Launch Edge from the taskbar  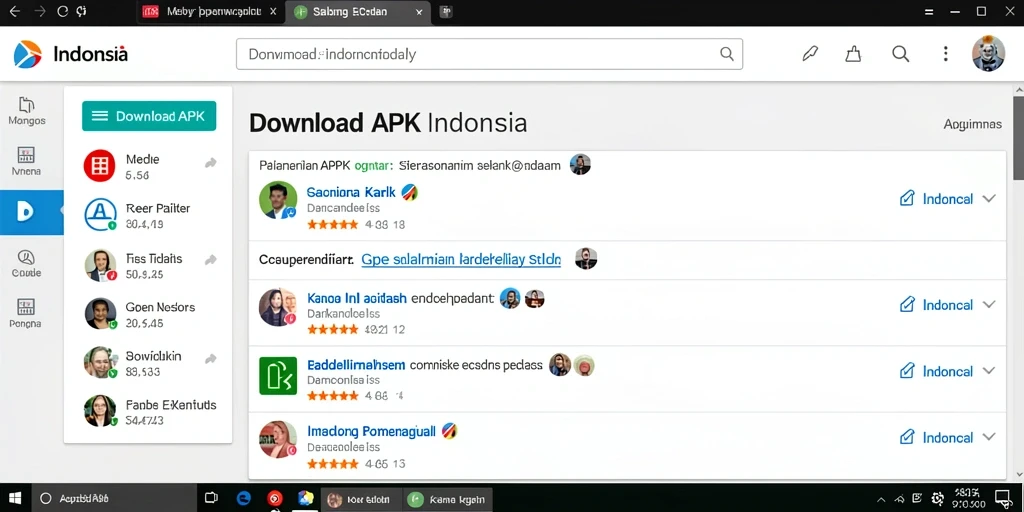pyautogui.click(x=243, y=498)
